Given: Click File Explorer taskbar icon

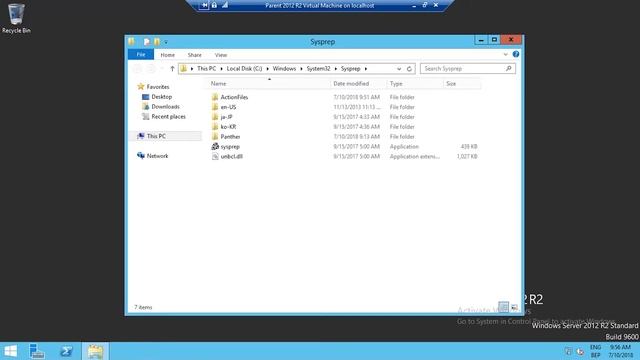Looking at the screenshot, I should click(x=96, y=351).
